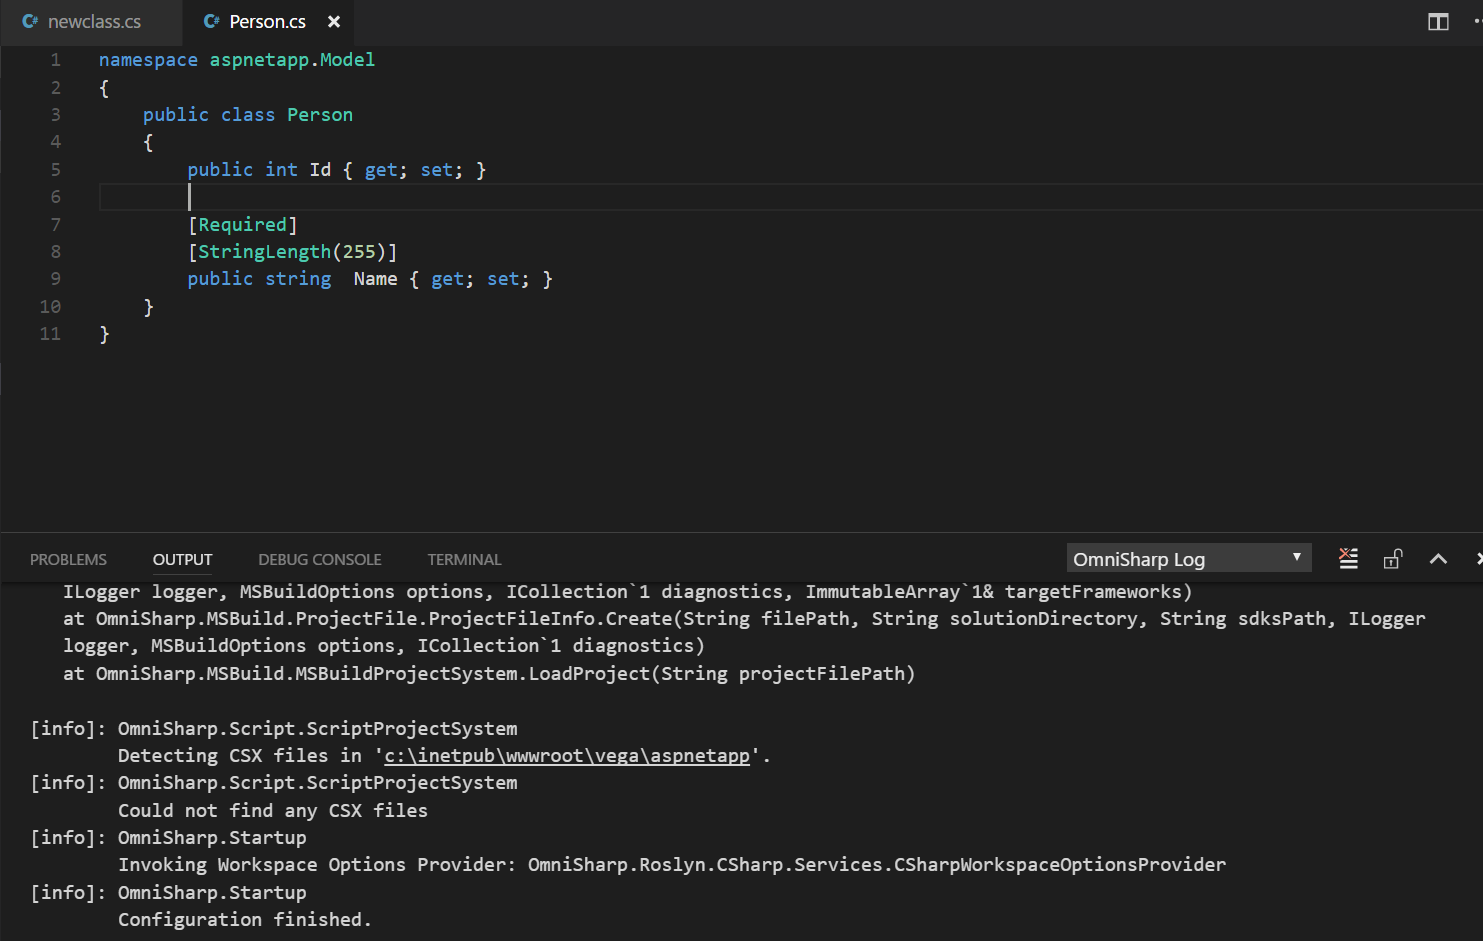This screenshot has height=941, width=1483.
Task: Select the Person.cs editor tab
Action: tap(267, 21)
